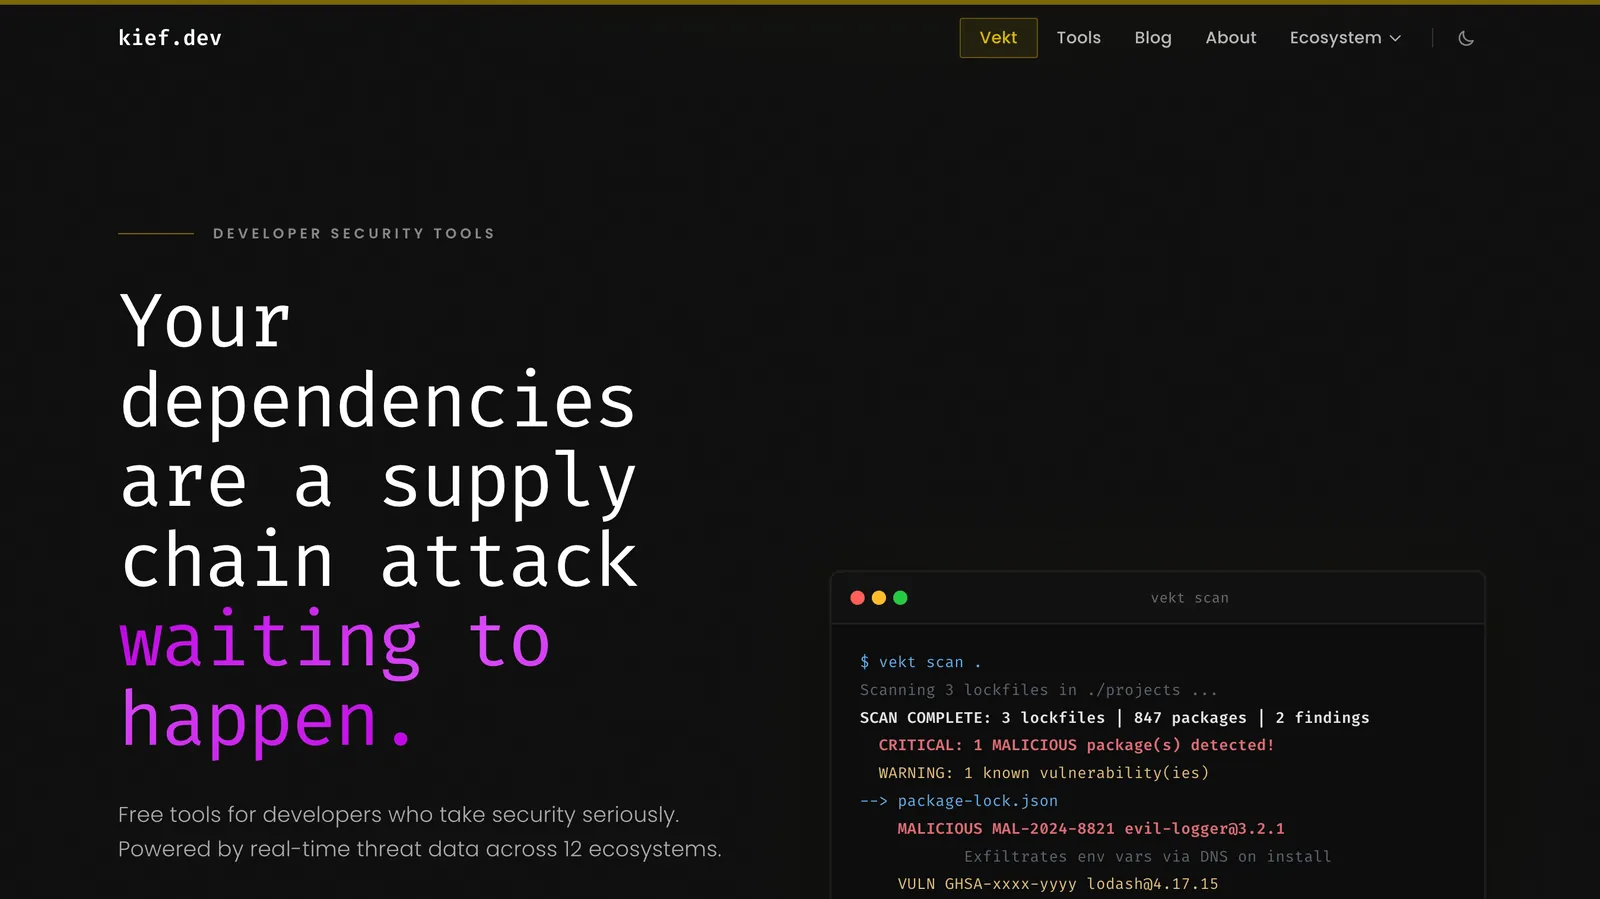This screenshot has height=899, width=1600.
Task: Go to the Tools page
Action: (x=1078, y=38)
